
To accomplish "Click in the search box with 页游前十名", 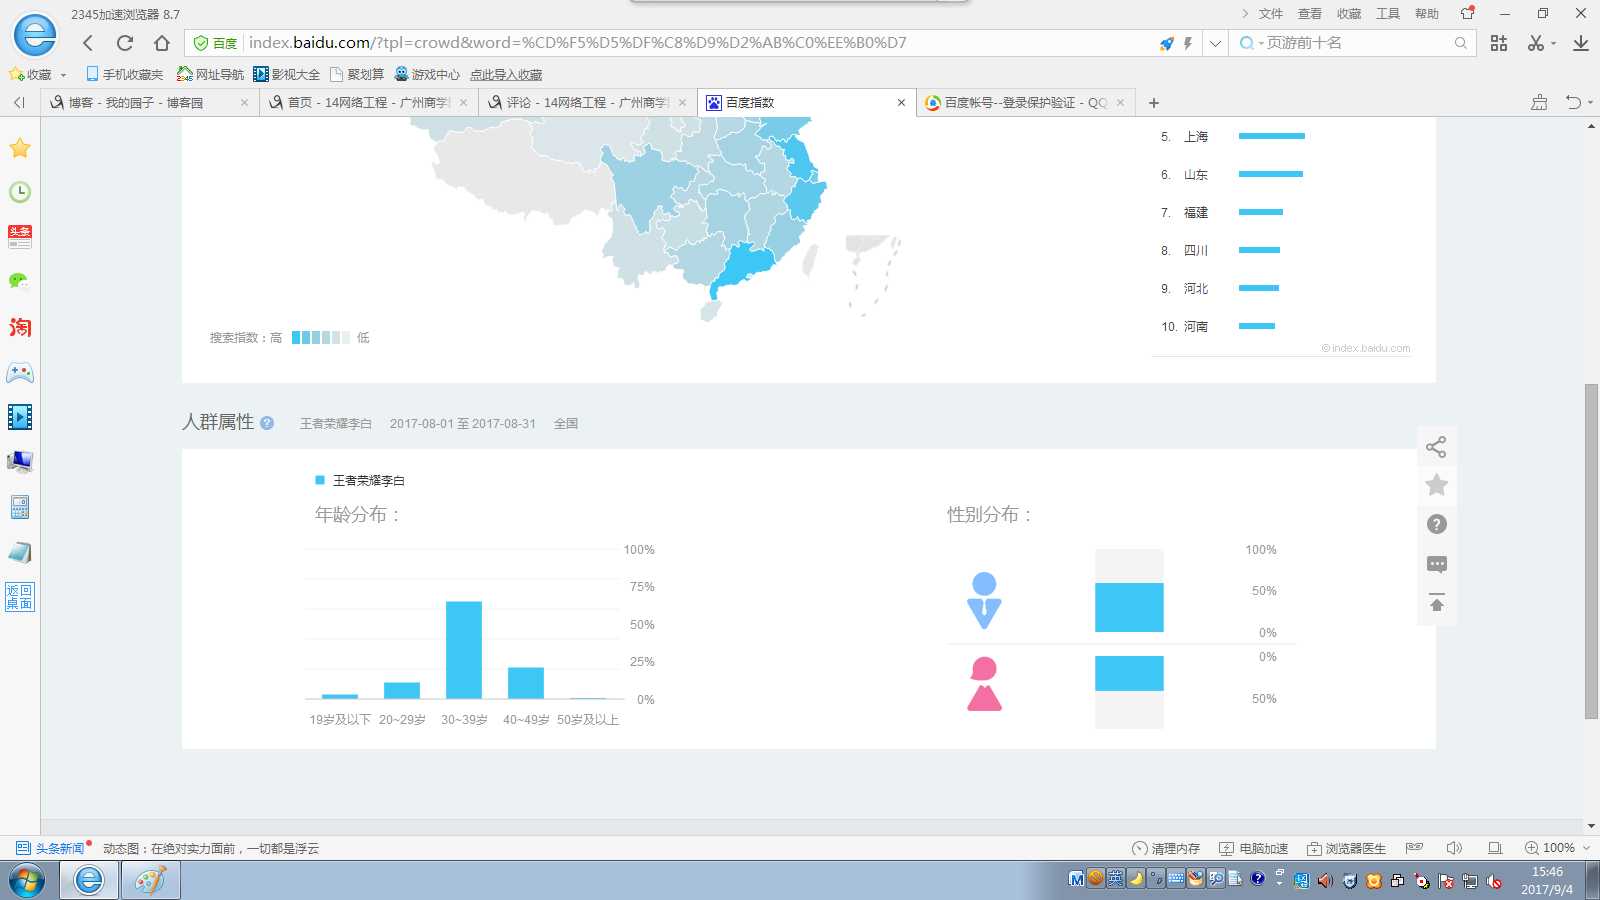I will click(1355, 43).
